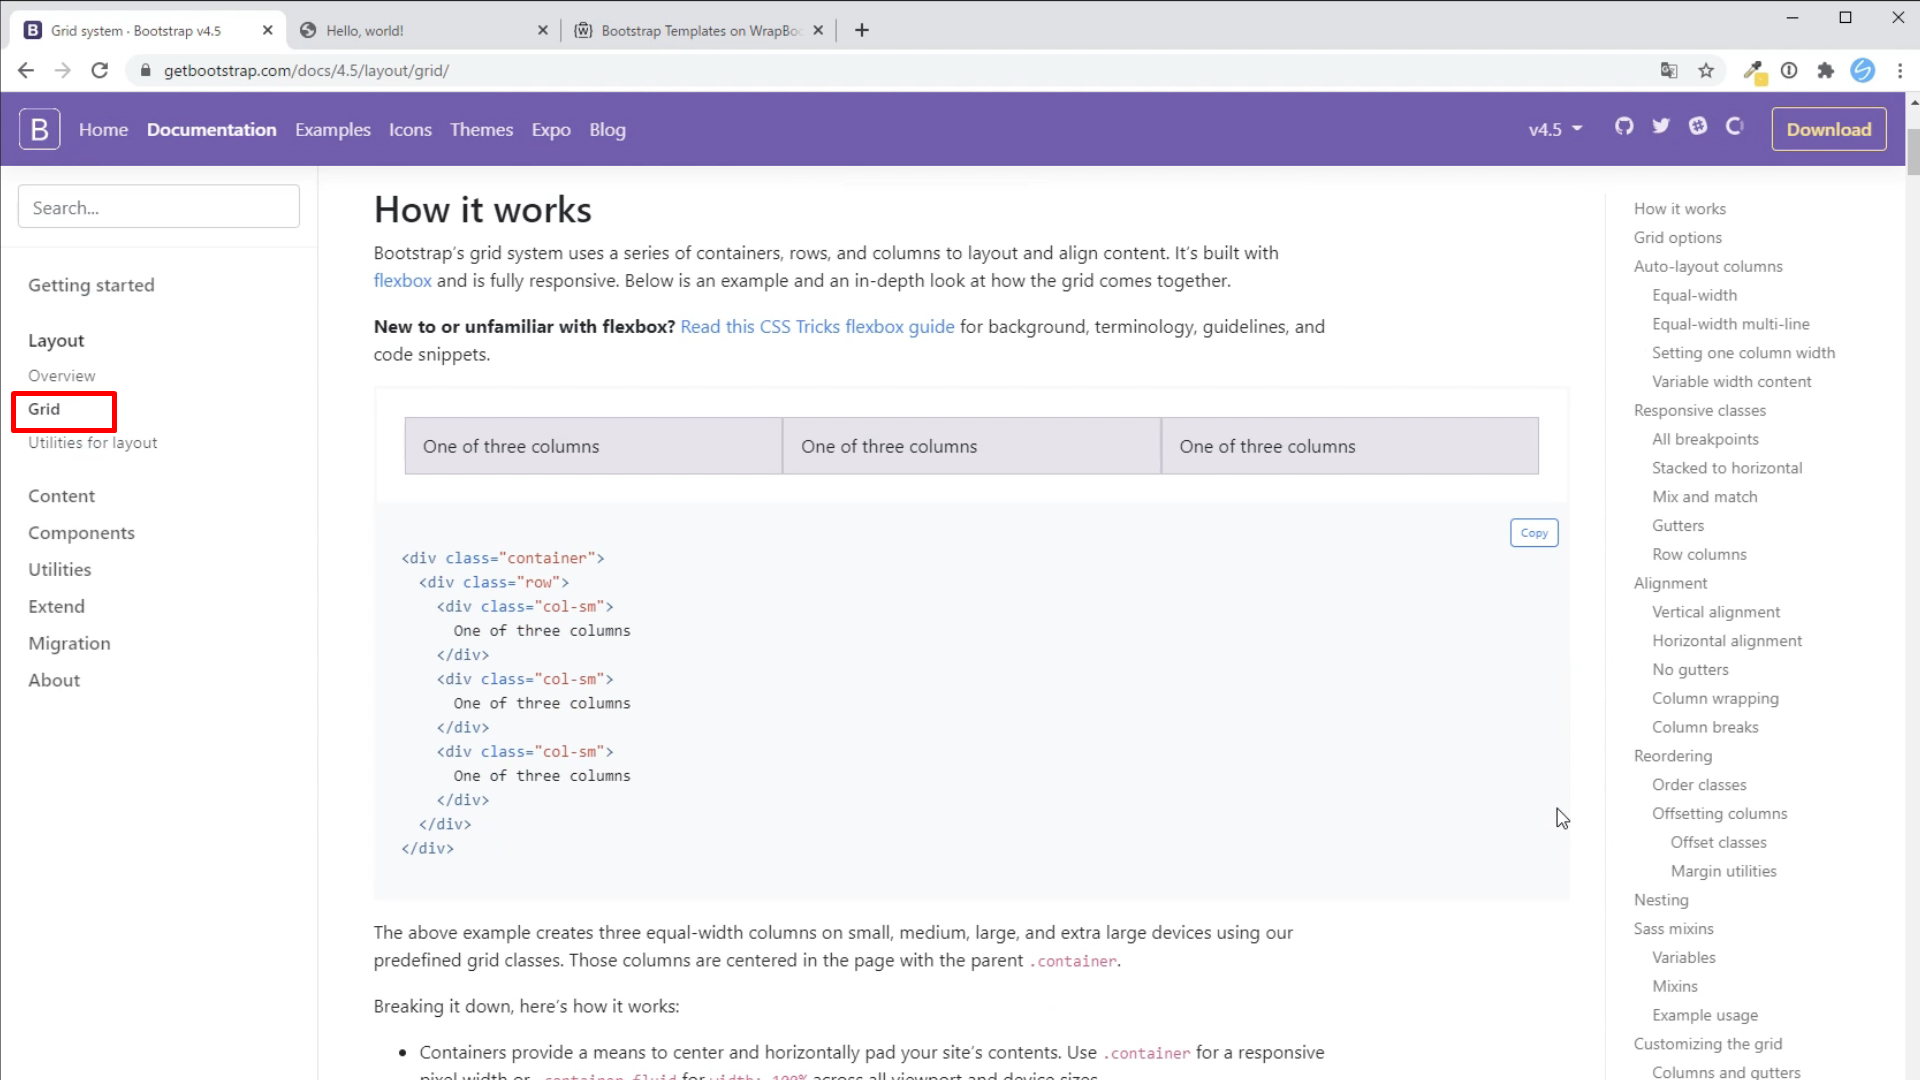Open the Slack icon in navbar
This screenshot has height=1080, width=1920.
pyautogui.click(x=1698, y=126)
